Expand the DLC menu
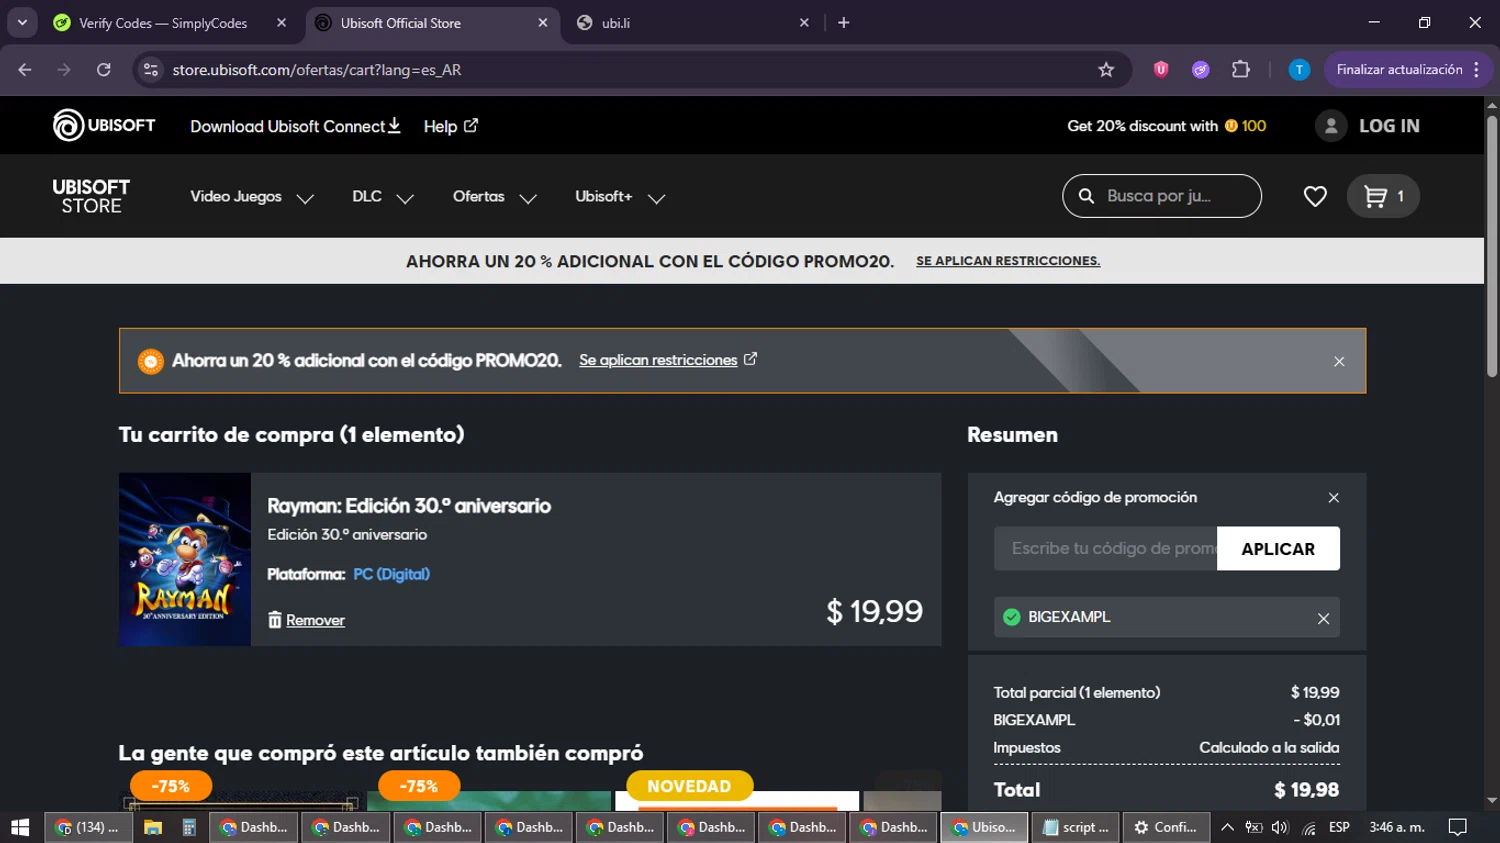Viewport: 1500px width, 843px height. pos(383,197)
